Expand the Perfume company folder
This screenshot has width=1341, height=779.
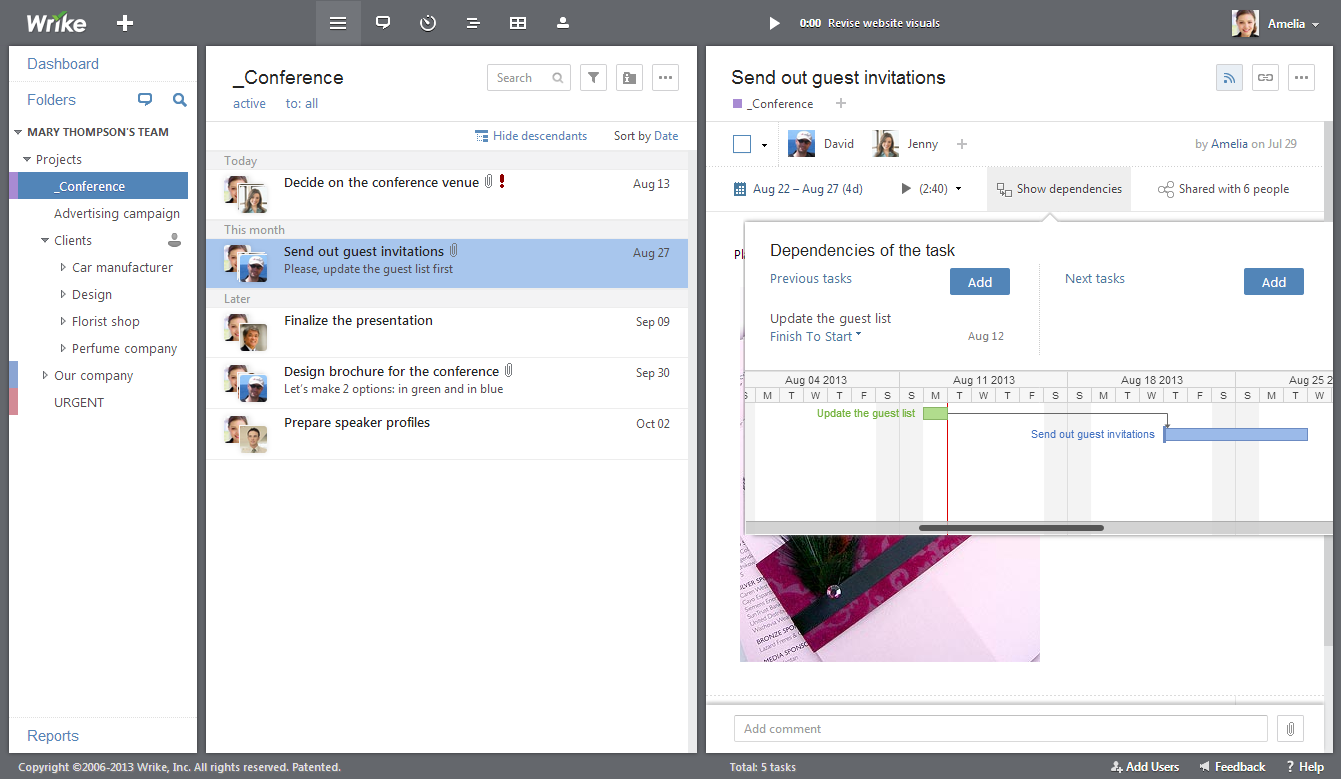(63, 349)
